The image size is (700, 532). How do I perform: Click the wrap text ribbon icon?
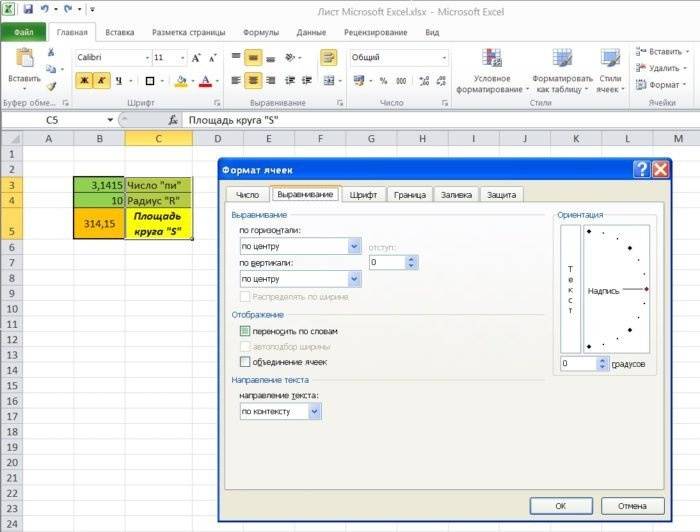pos(328,58)
